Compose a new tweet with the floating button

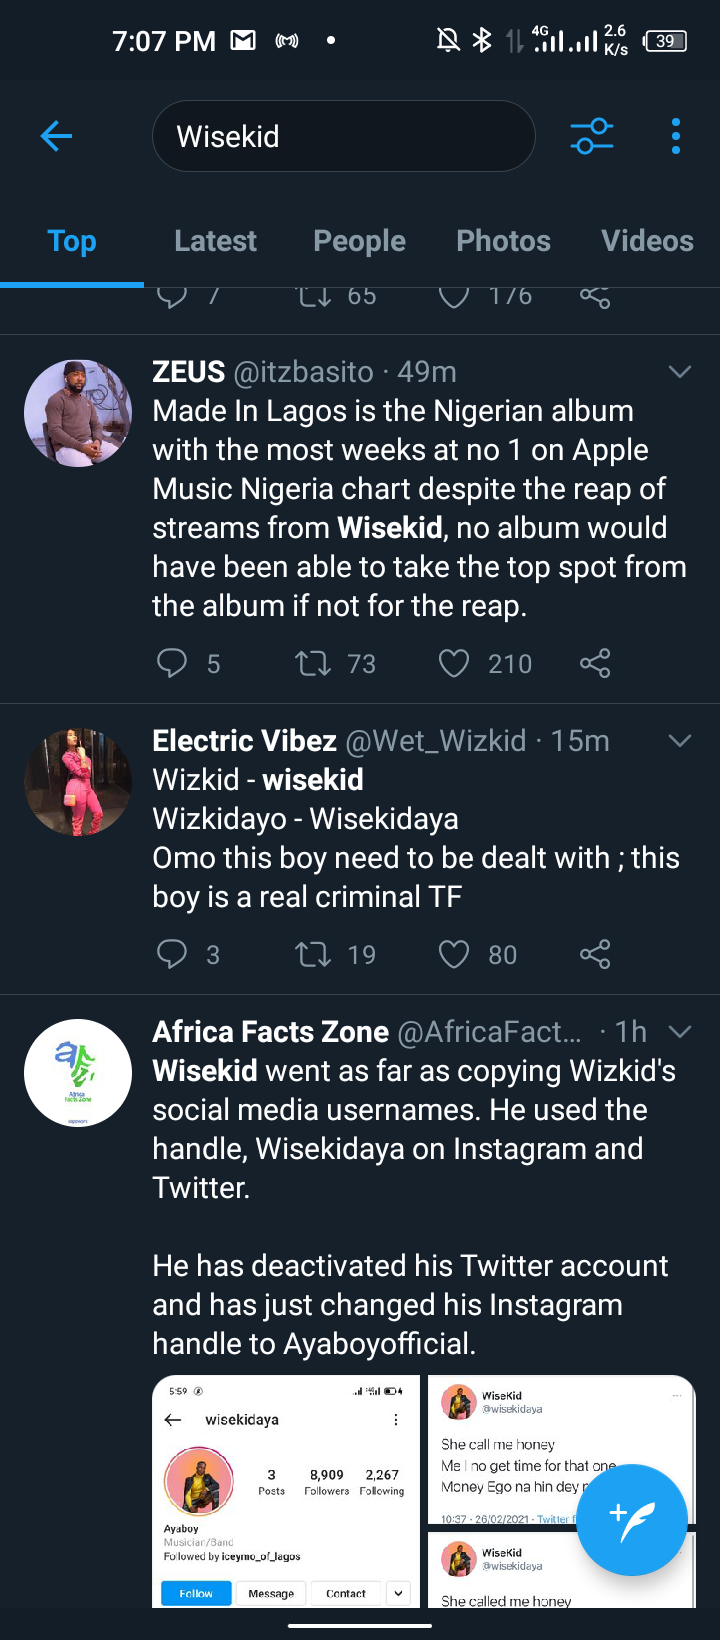pyautogui.click(x=632, y=1520)
